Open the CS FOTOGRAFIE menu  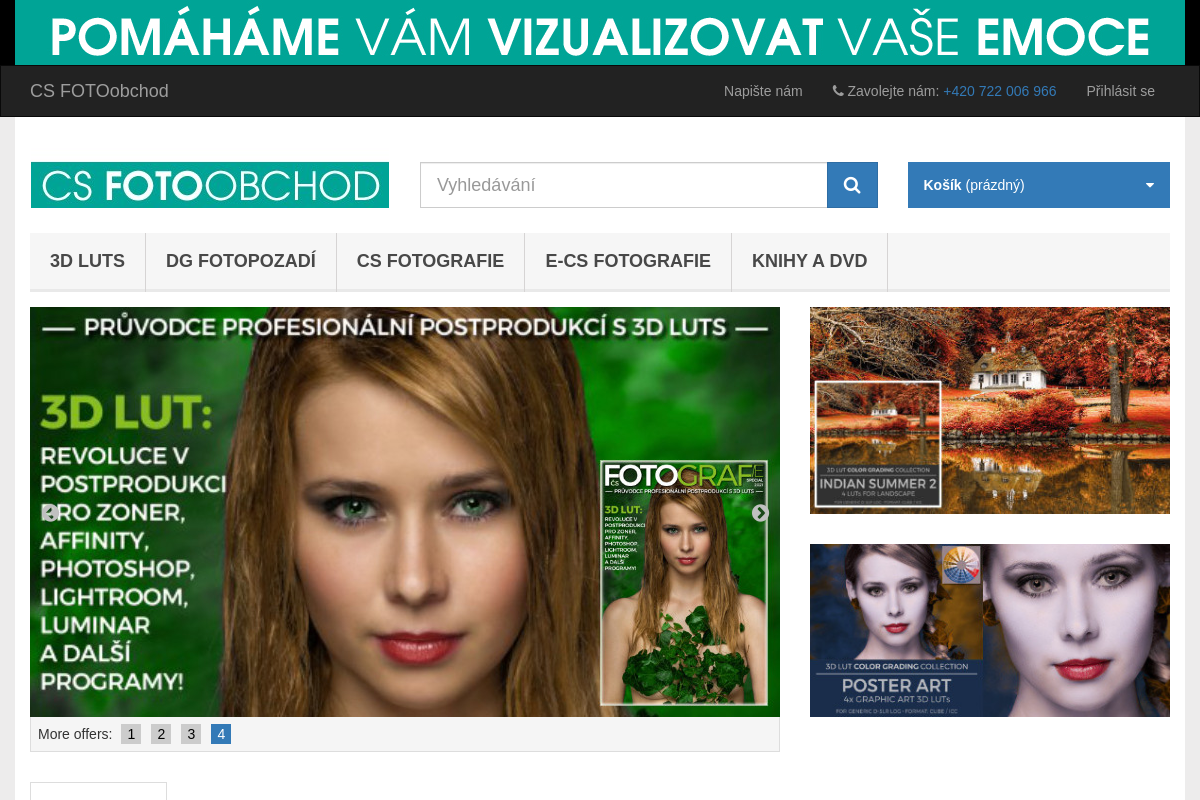(x=430, y=261)
